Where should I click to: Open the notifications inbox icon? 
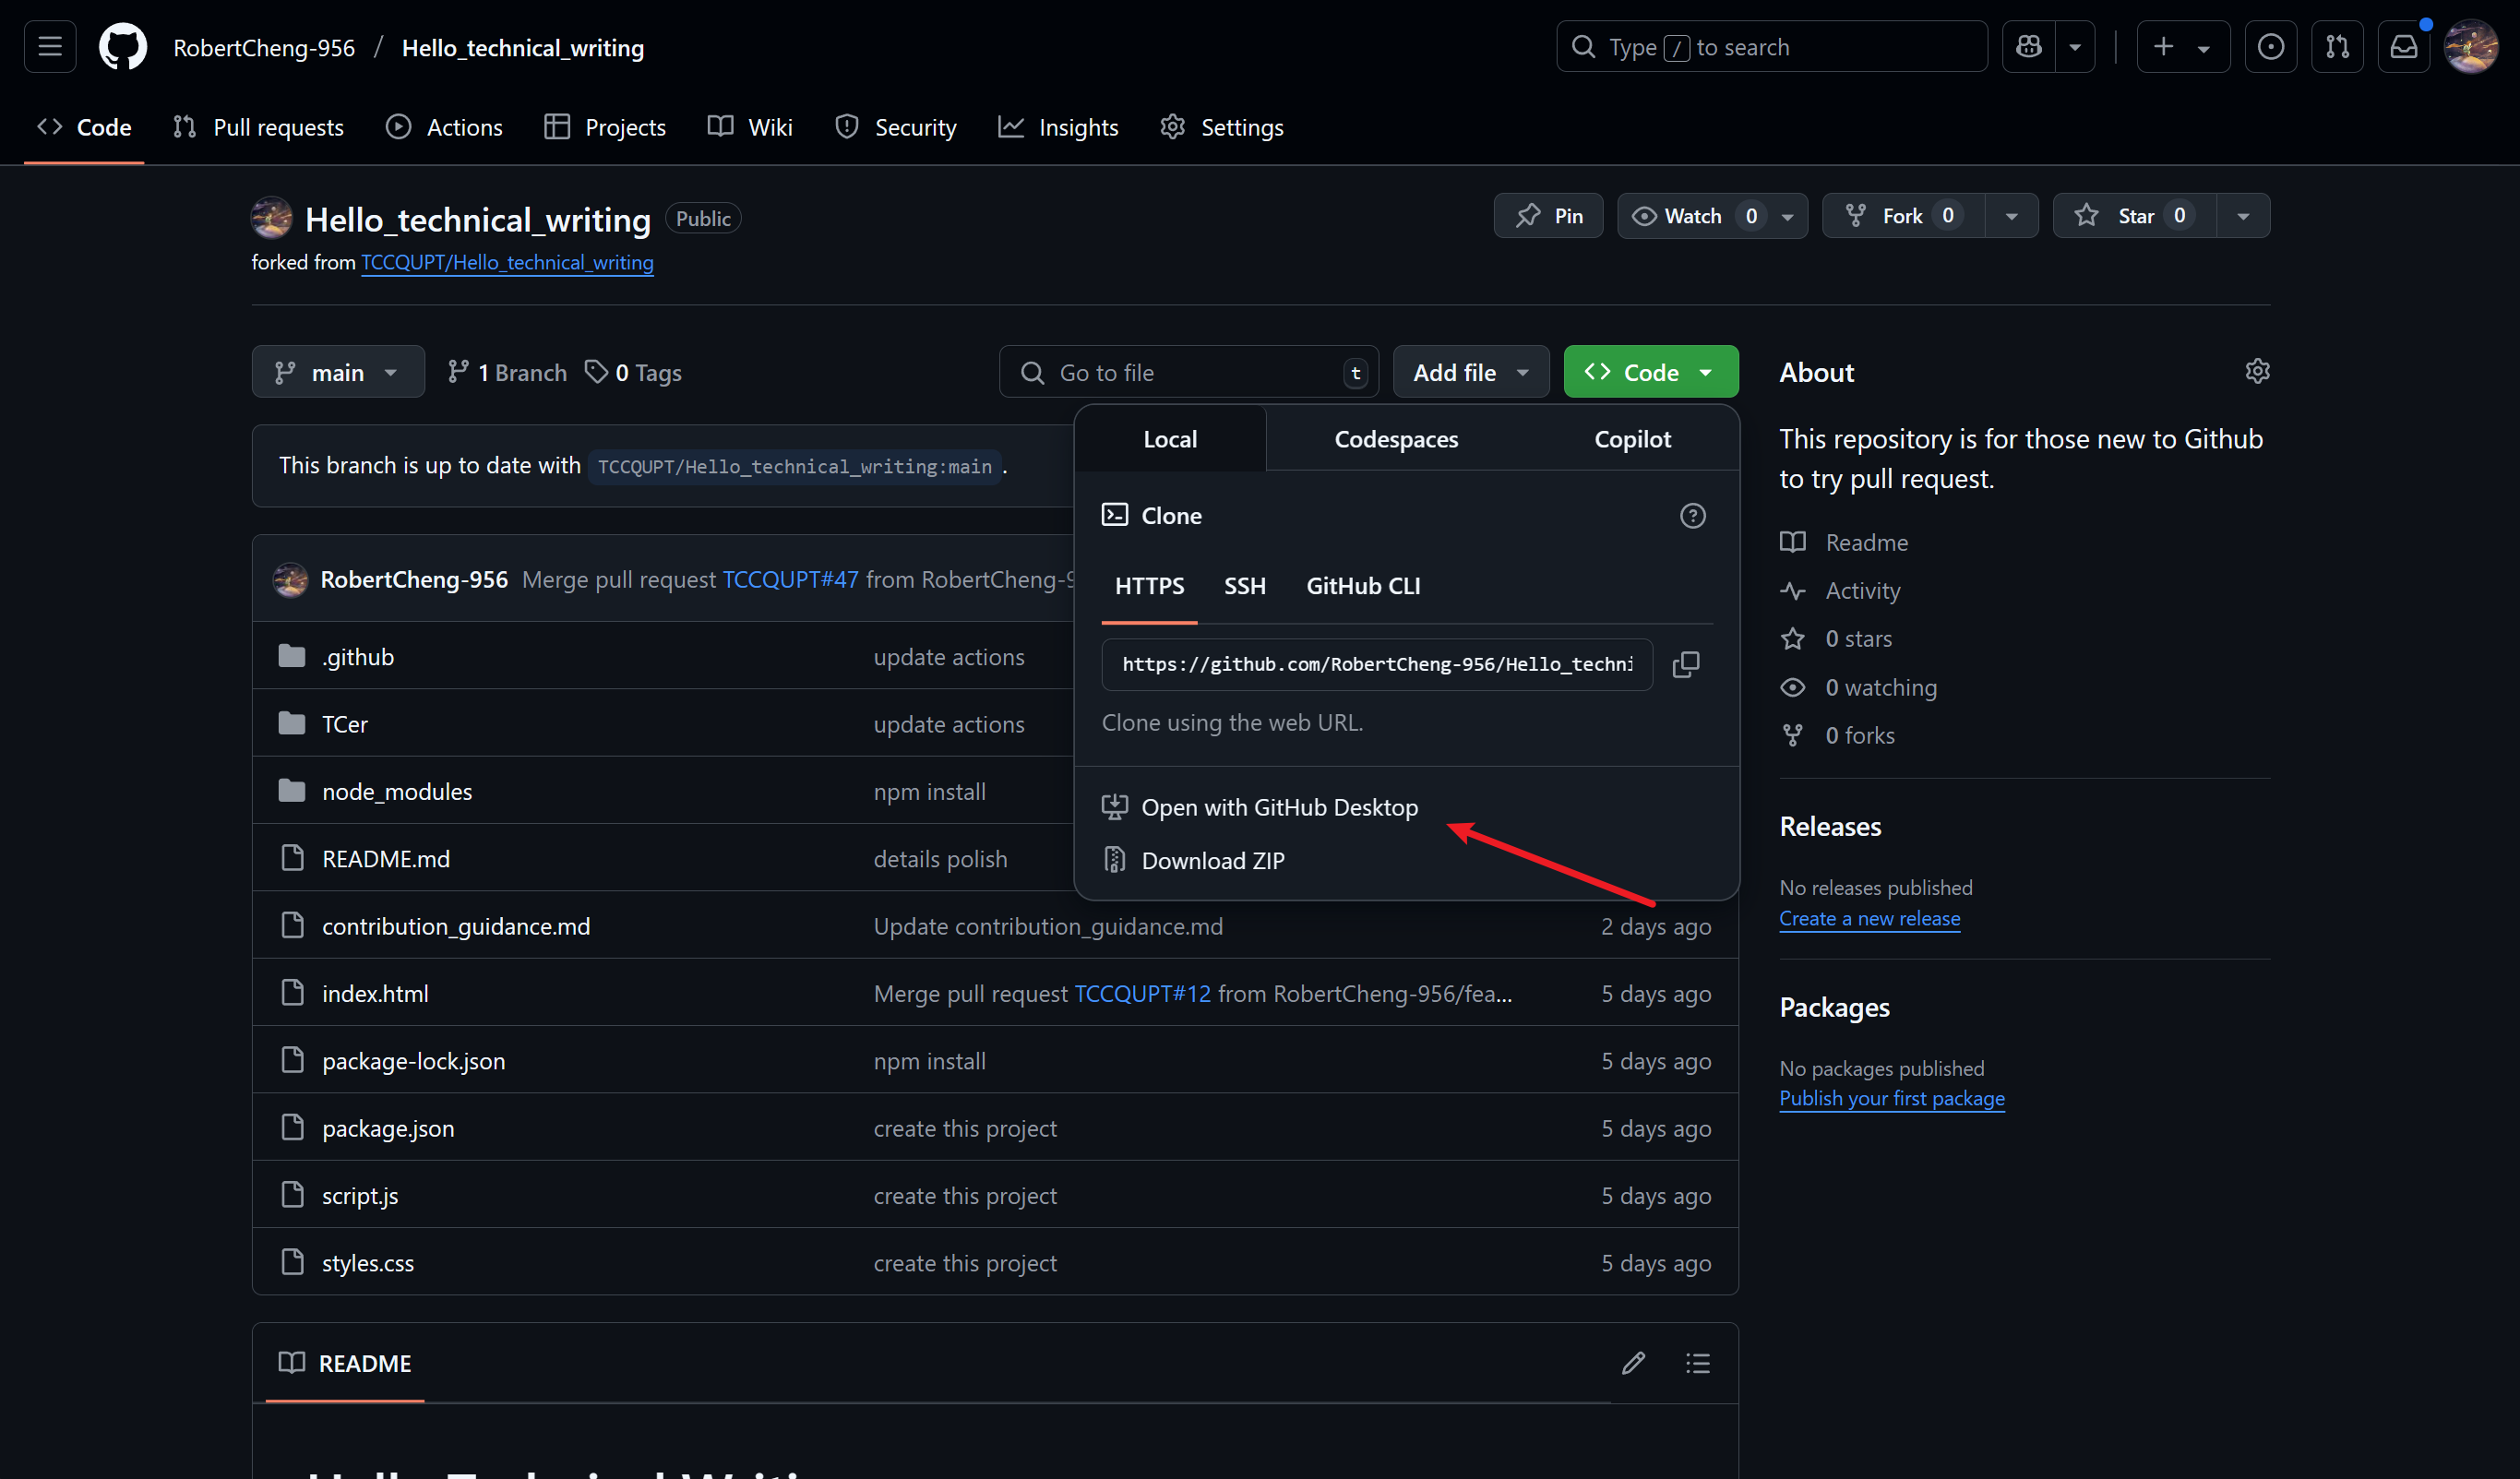tap(2403, 47)
